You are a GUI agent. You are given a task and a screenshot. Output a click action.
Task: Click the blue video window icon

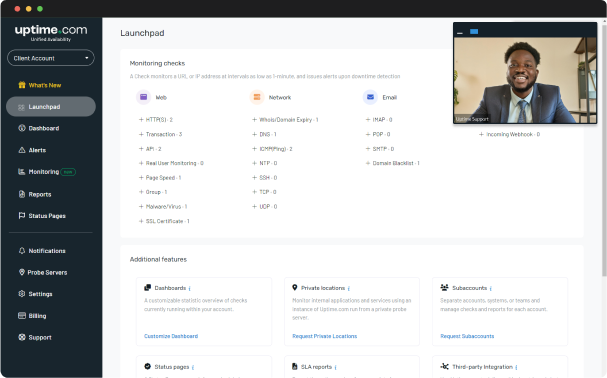click(x=474, y=31)
